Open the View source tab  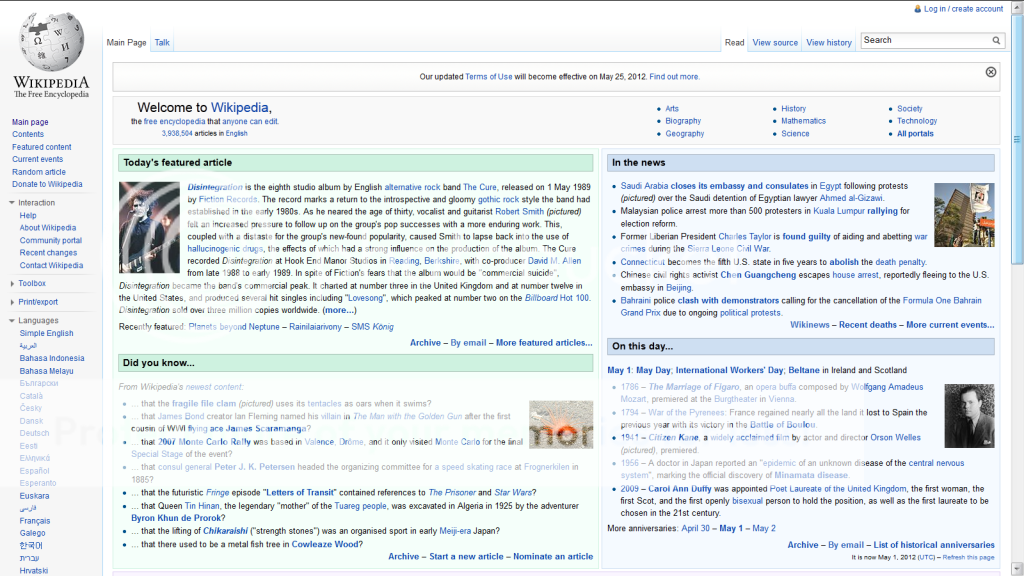click(775, 42)
